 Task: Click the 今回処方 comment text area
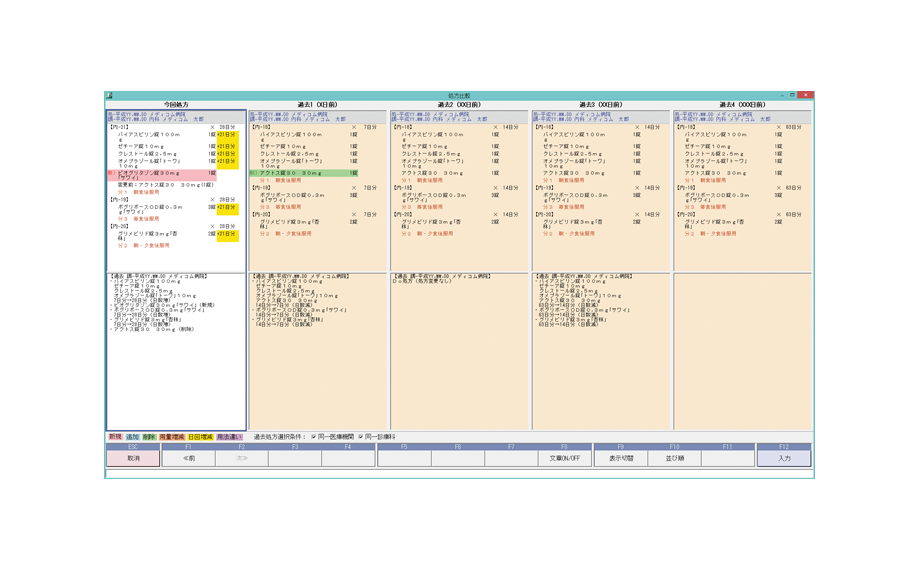176,350
